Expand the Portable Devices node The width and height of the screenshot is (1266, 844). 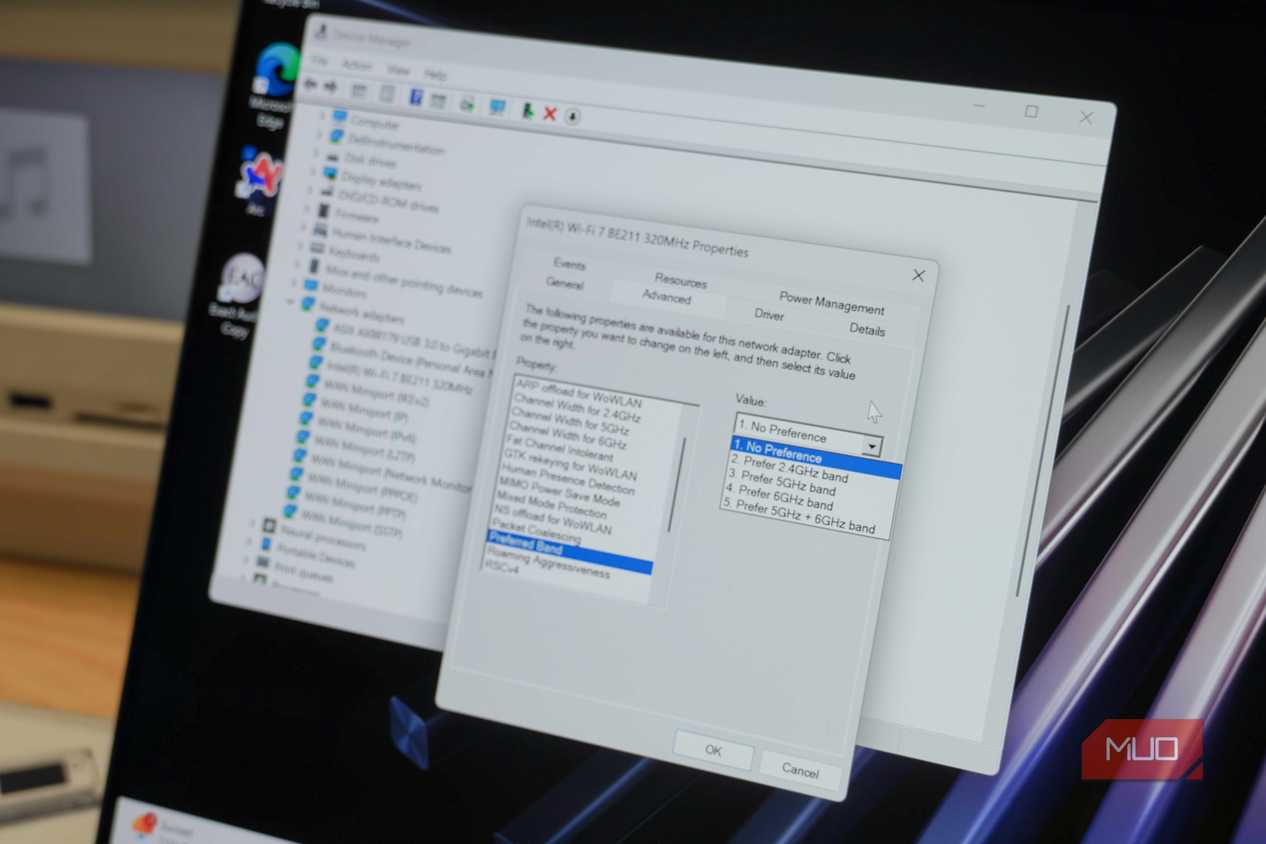pos(248,541)
